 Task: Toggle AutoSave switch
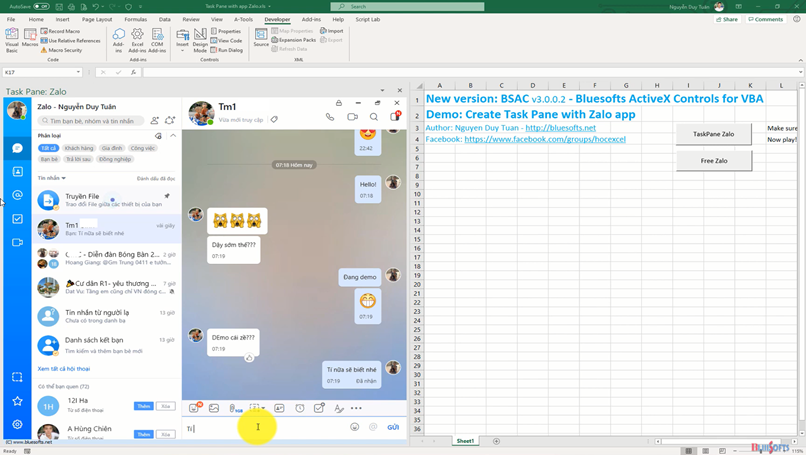[x=41, y=7]
